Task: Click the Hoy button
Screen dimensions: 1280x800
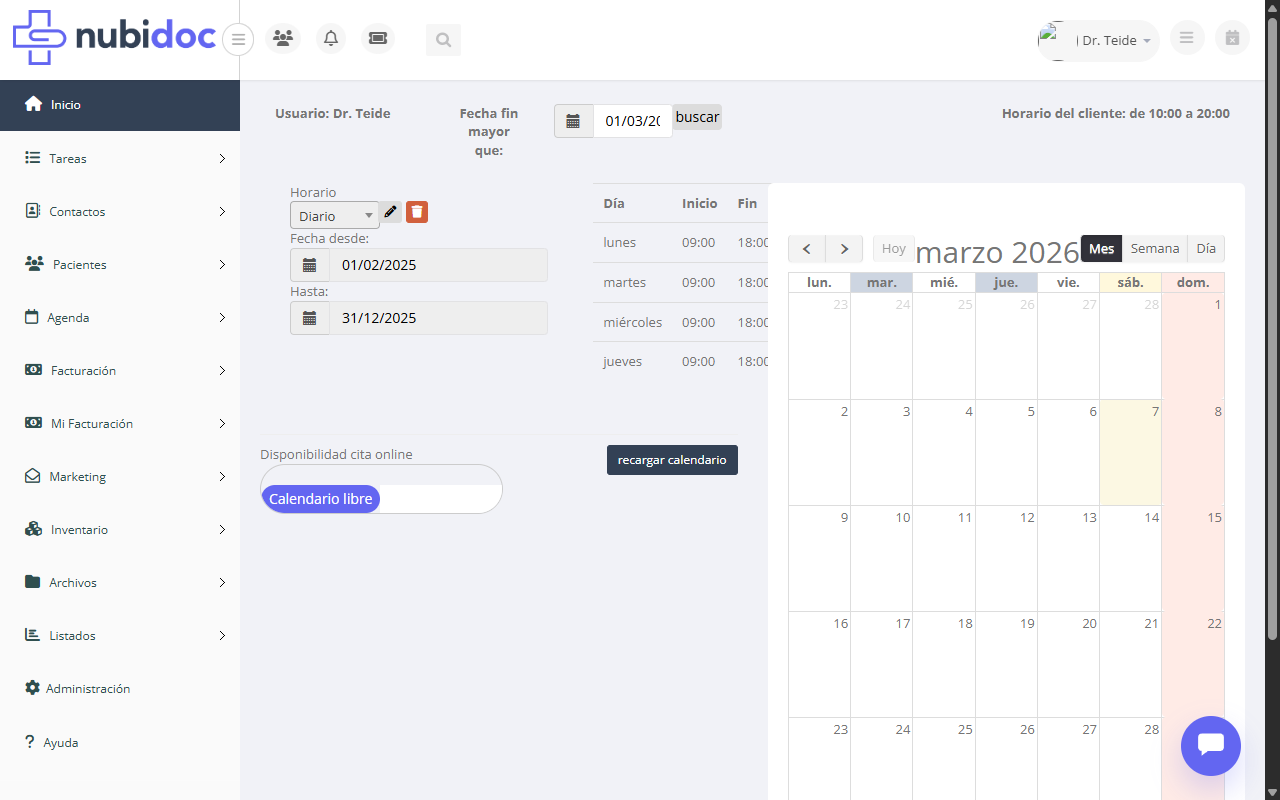Action: [x=894, y=249]
